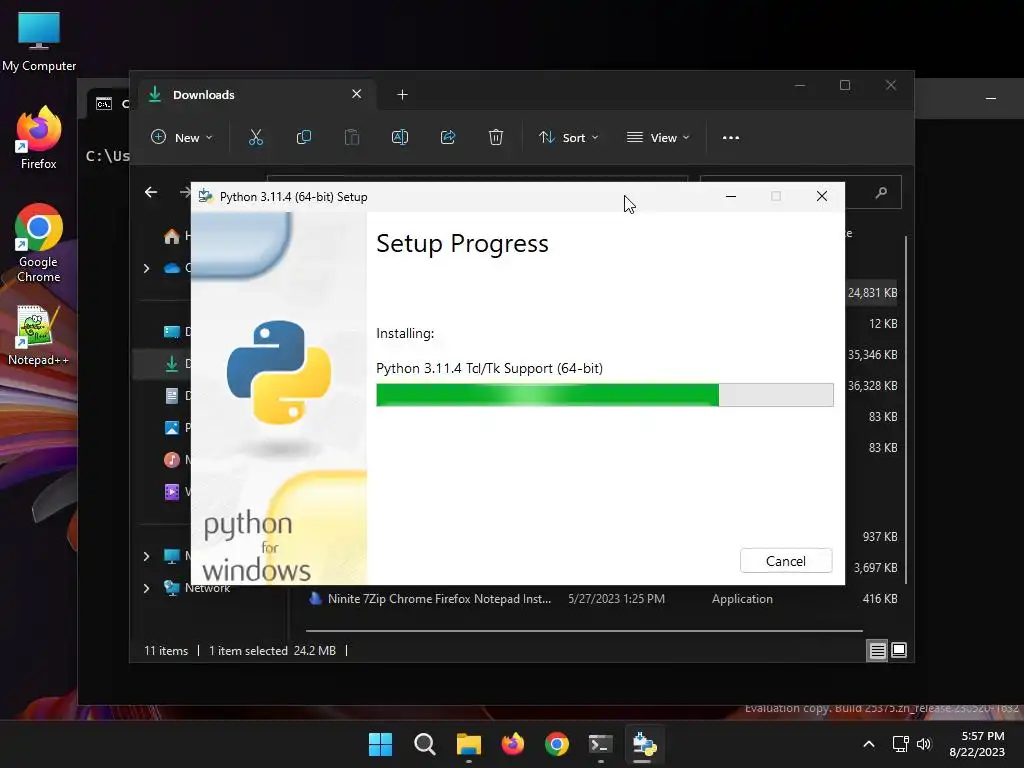Cancel the Python setup installation
This screenshot has height=768, width=1024.
pyautogui.click(x=786, y=561)
